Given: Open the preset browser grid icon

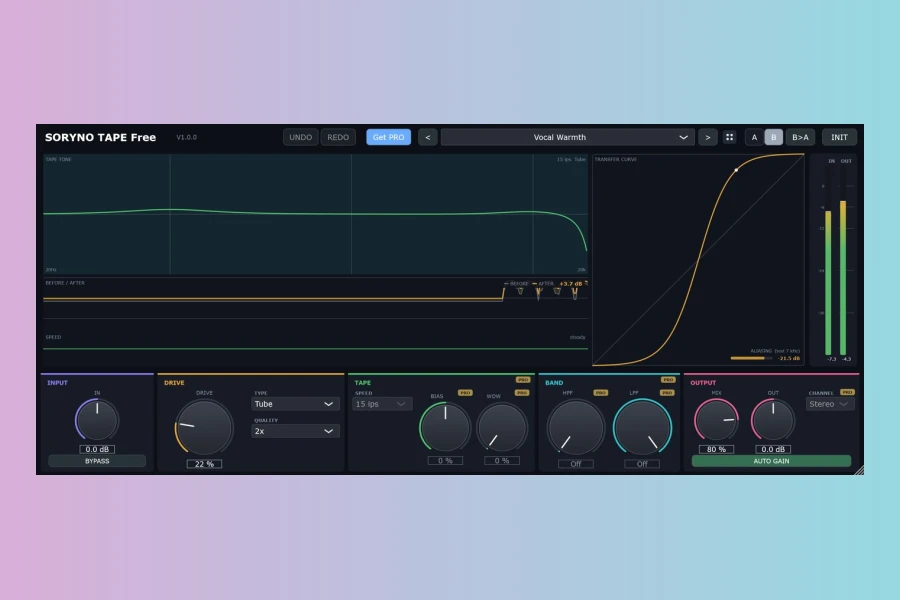Looking at the screenshot, I should pyautogui.click(x=729, y=137).
